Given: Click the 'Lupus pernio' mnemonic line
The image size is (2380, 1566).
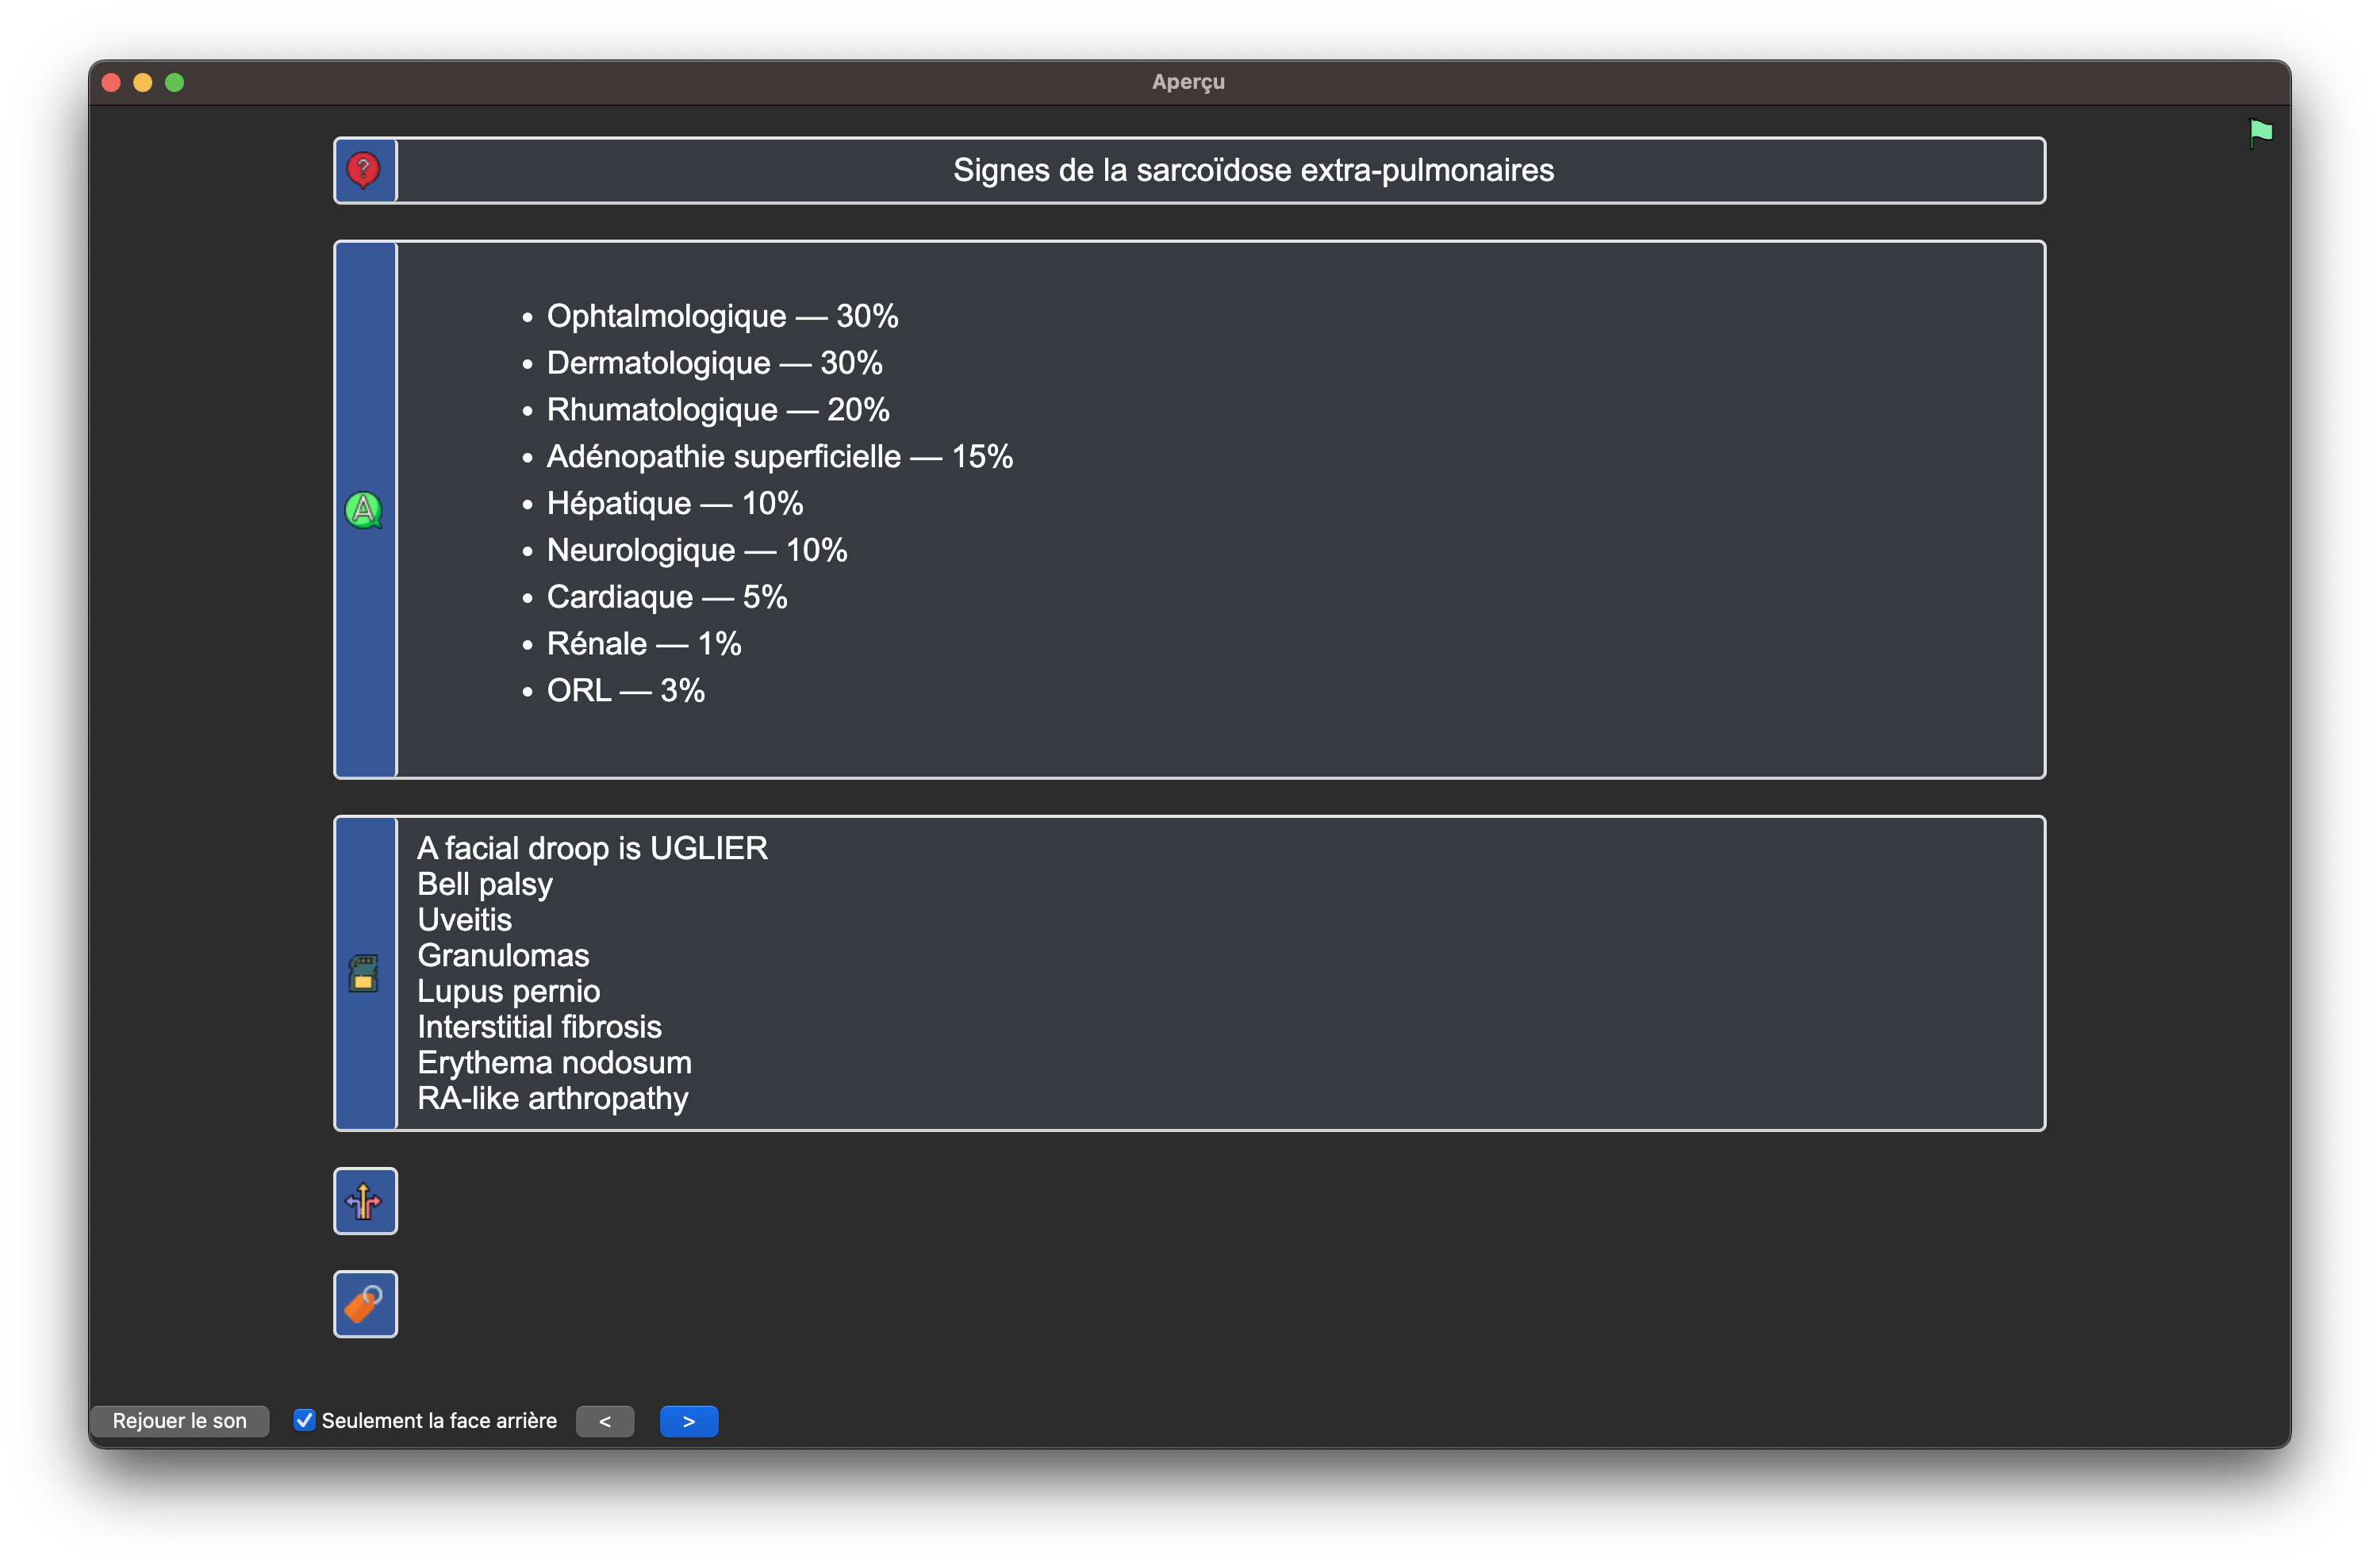Looking at the screenshot, I should pos(508,991).
